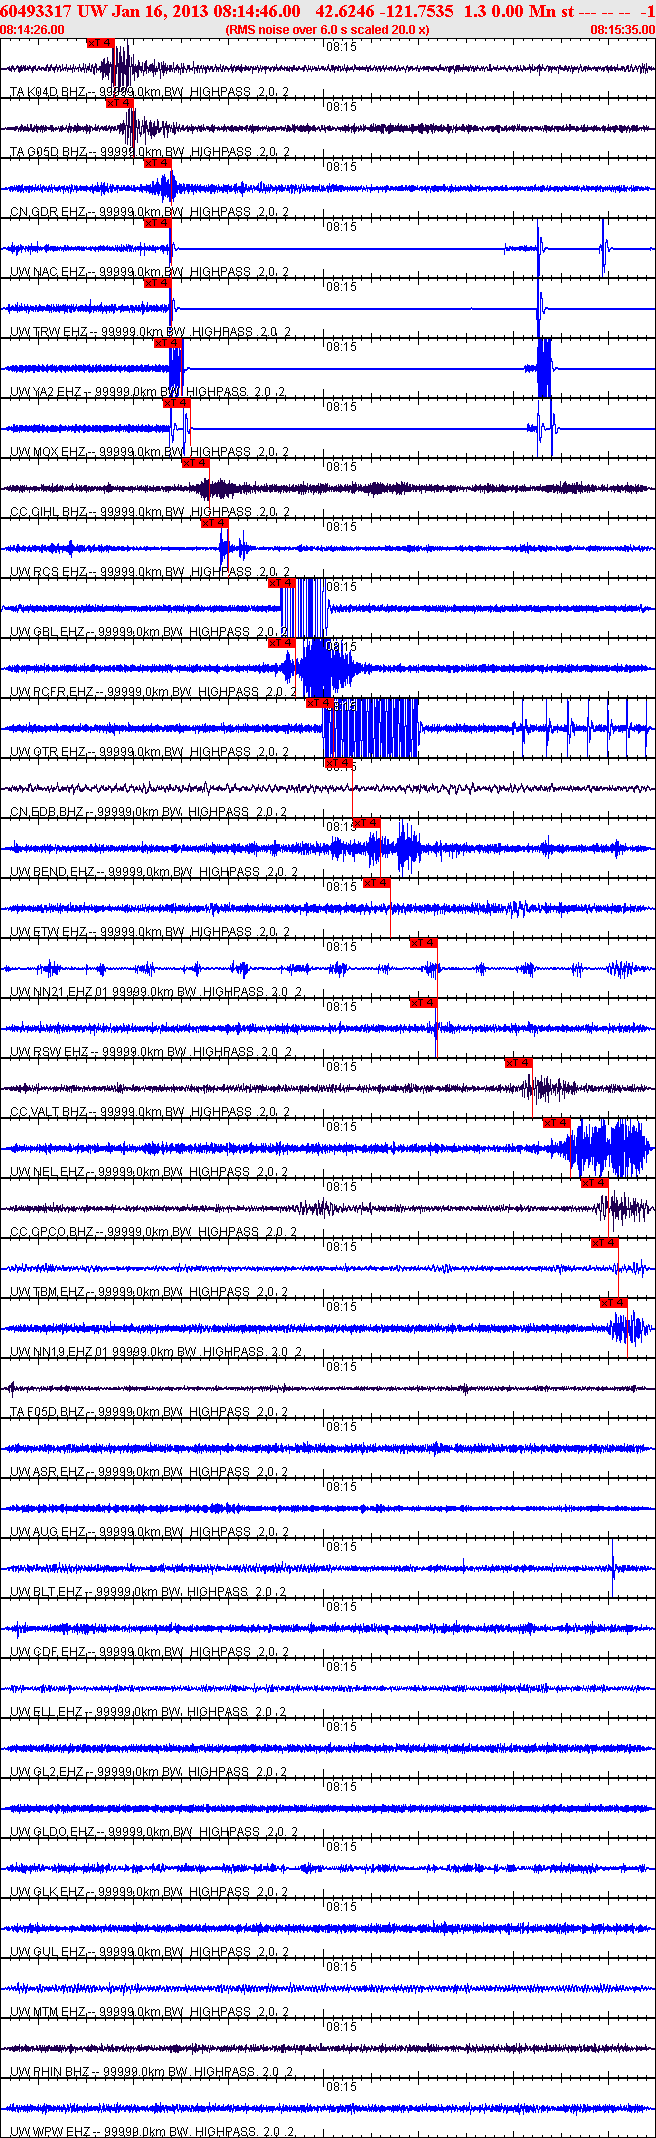Select the UW.NN21.EHZ.01 station label
The image size is (656, 2138).
pyautogui.click(x=156, y=992)
